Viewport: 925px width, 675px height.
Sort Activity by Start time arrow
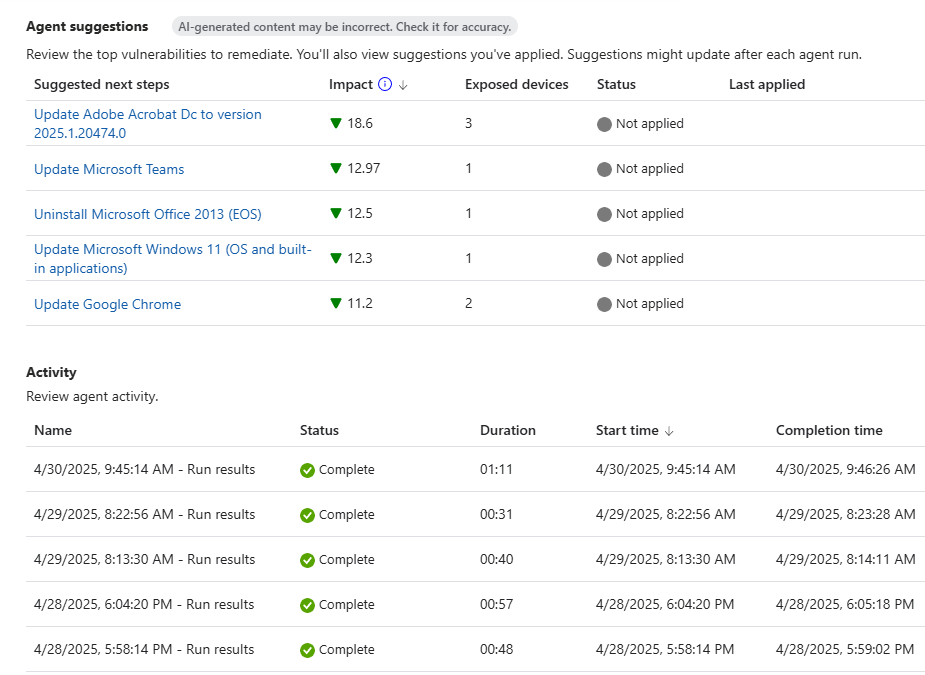(x=669, y=431)
